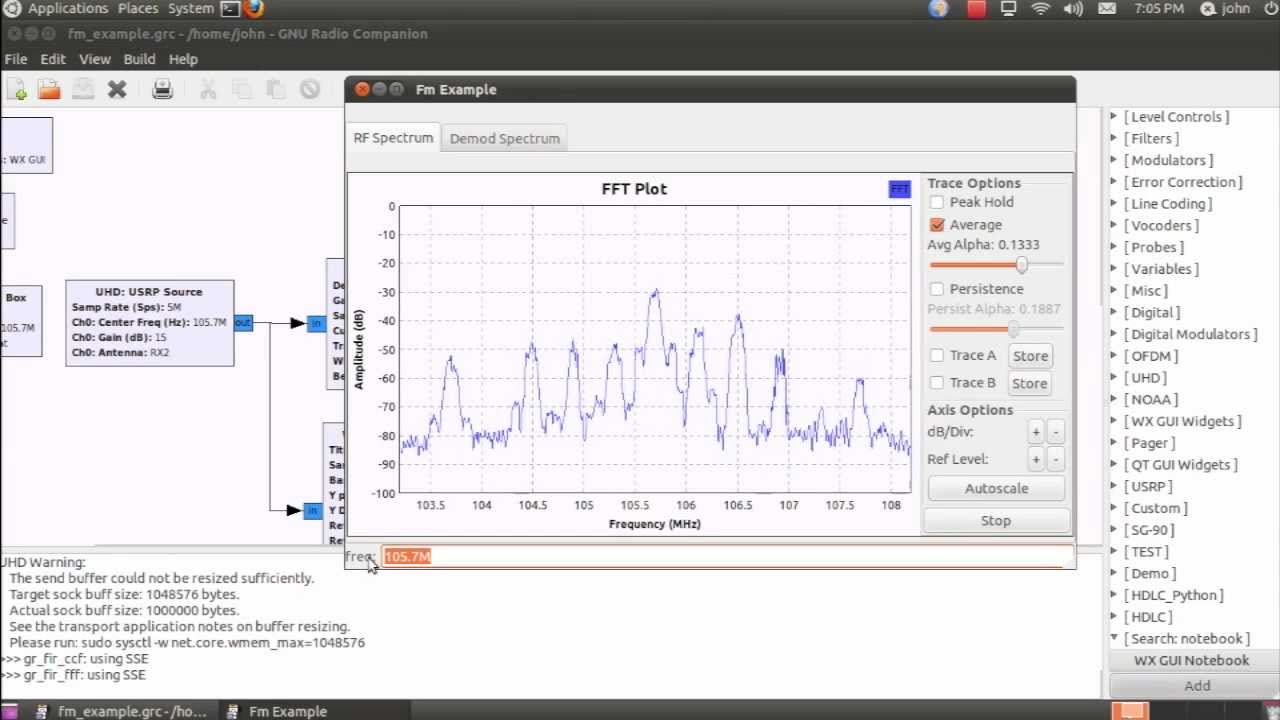Open the Build menu
This screenshot has width=1280, height=720.
[139, 59]
